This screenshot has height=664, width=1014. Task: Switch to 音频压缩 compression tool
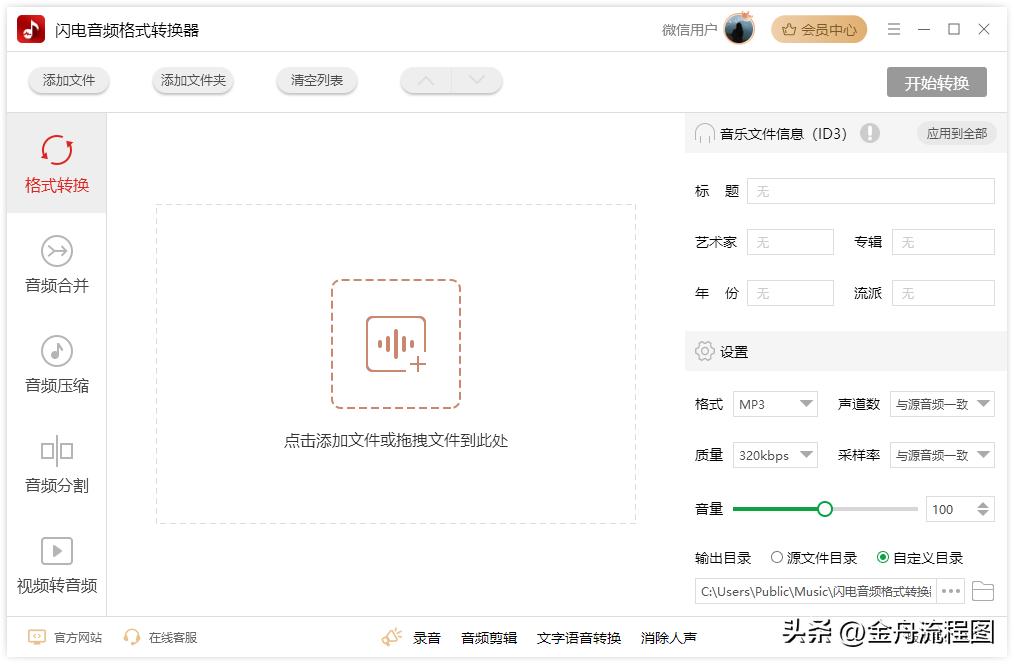[56, 364]
